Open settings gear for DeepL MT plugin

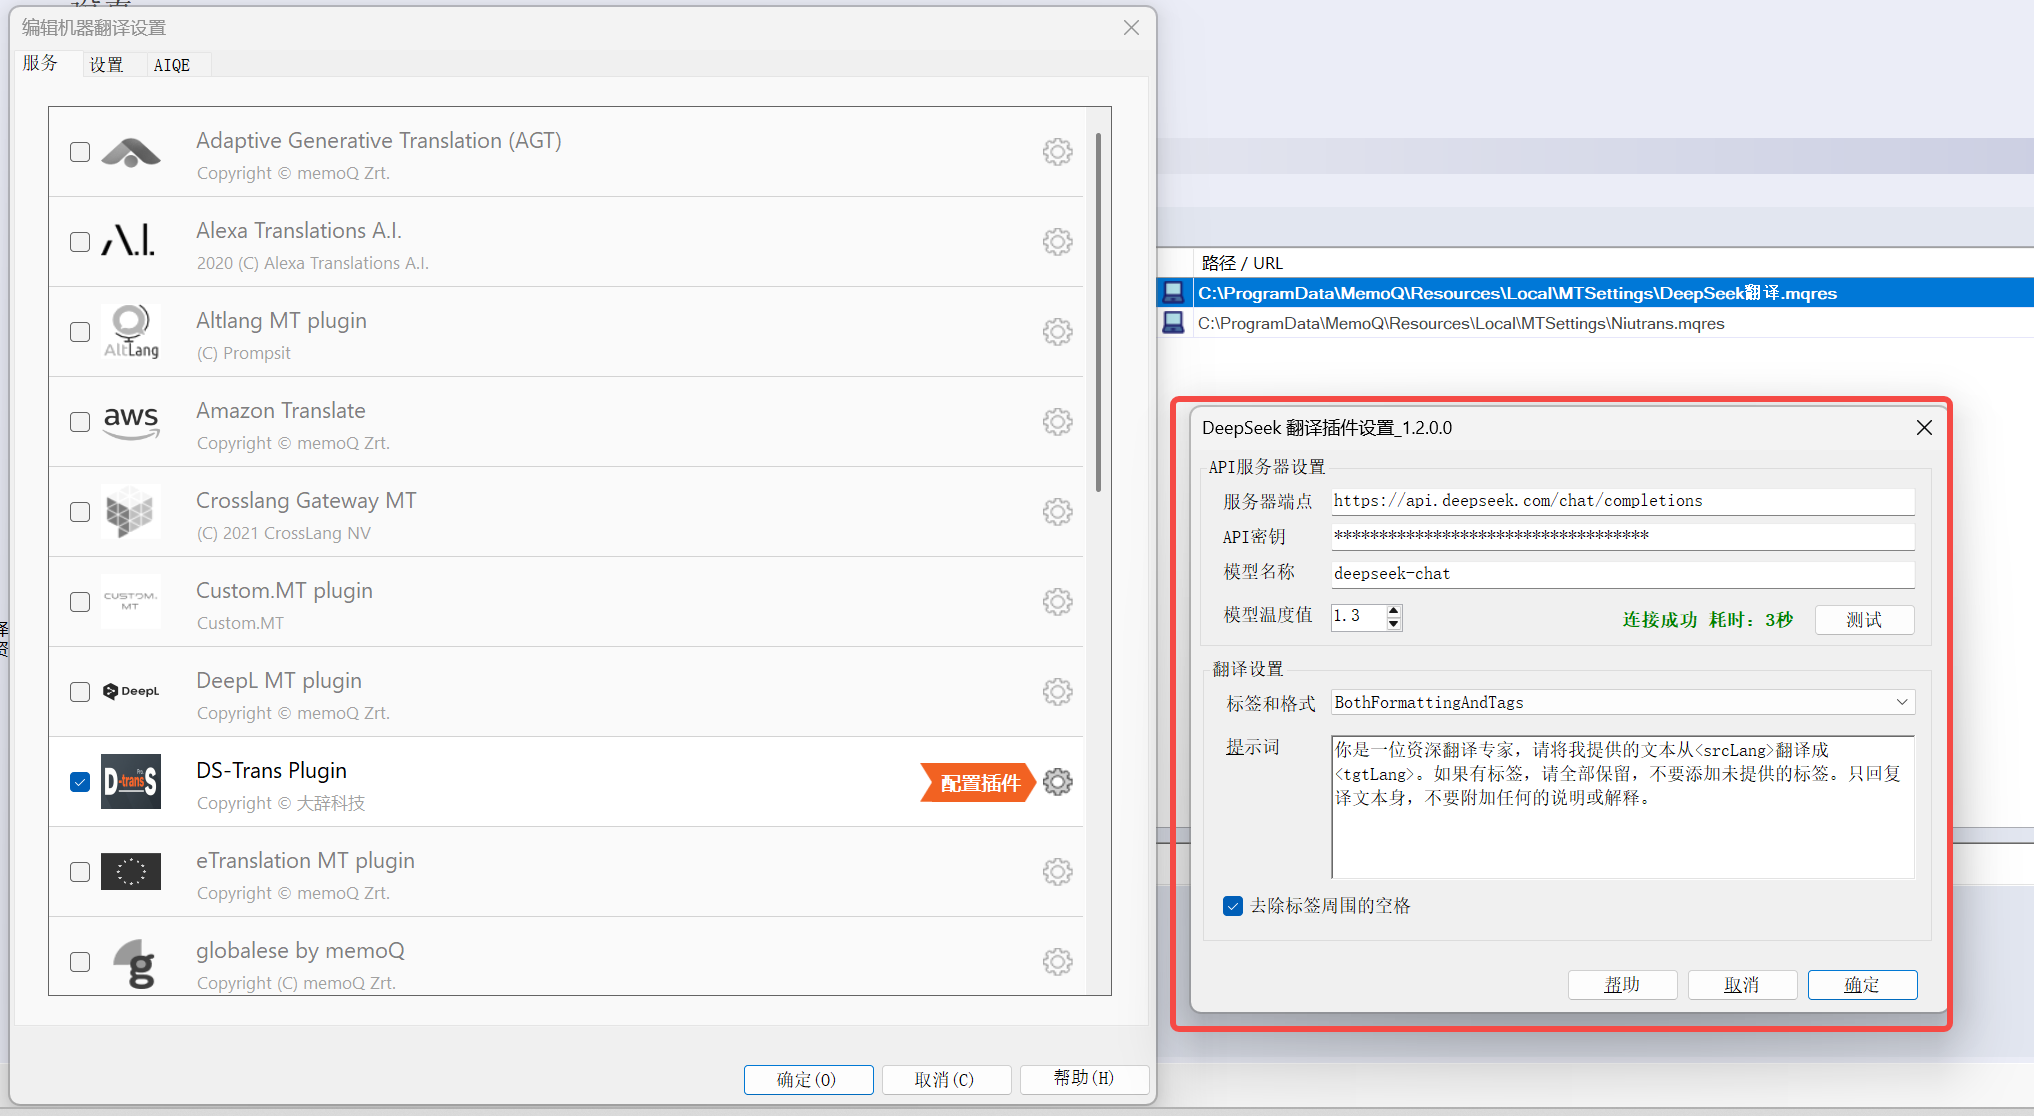[1057, 692]
